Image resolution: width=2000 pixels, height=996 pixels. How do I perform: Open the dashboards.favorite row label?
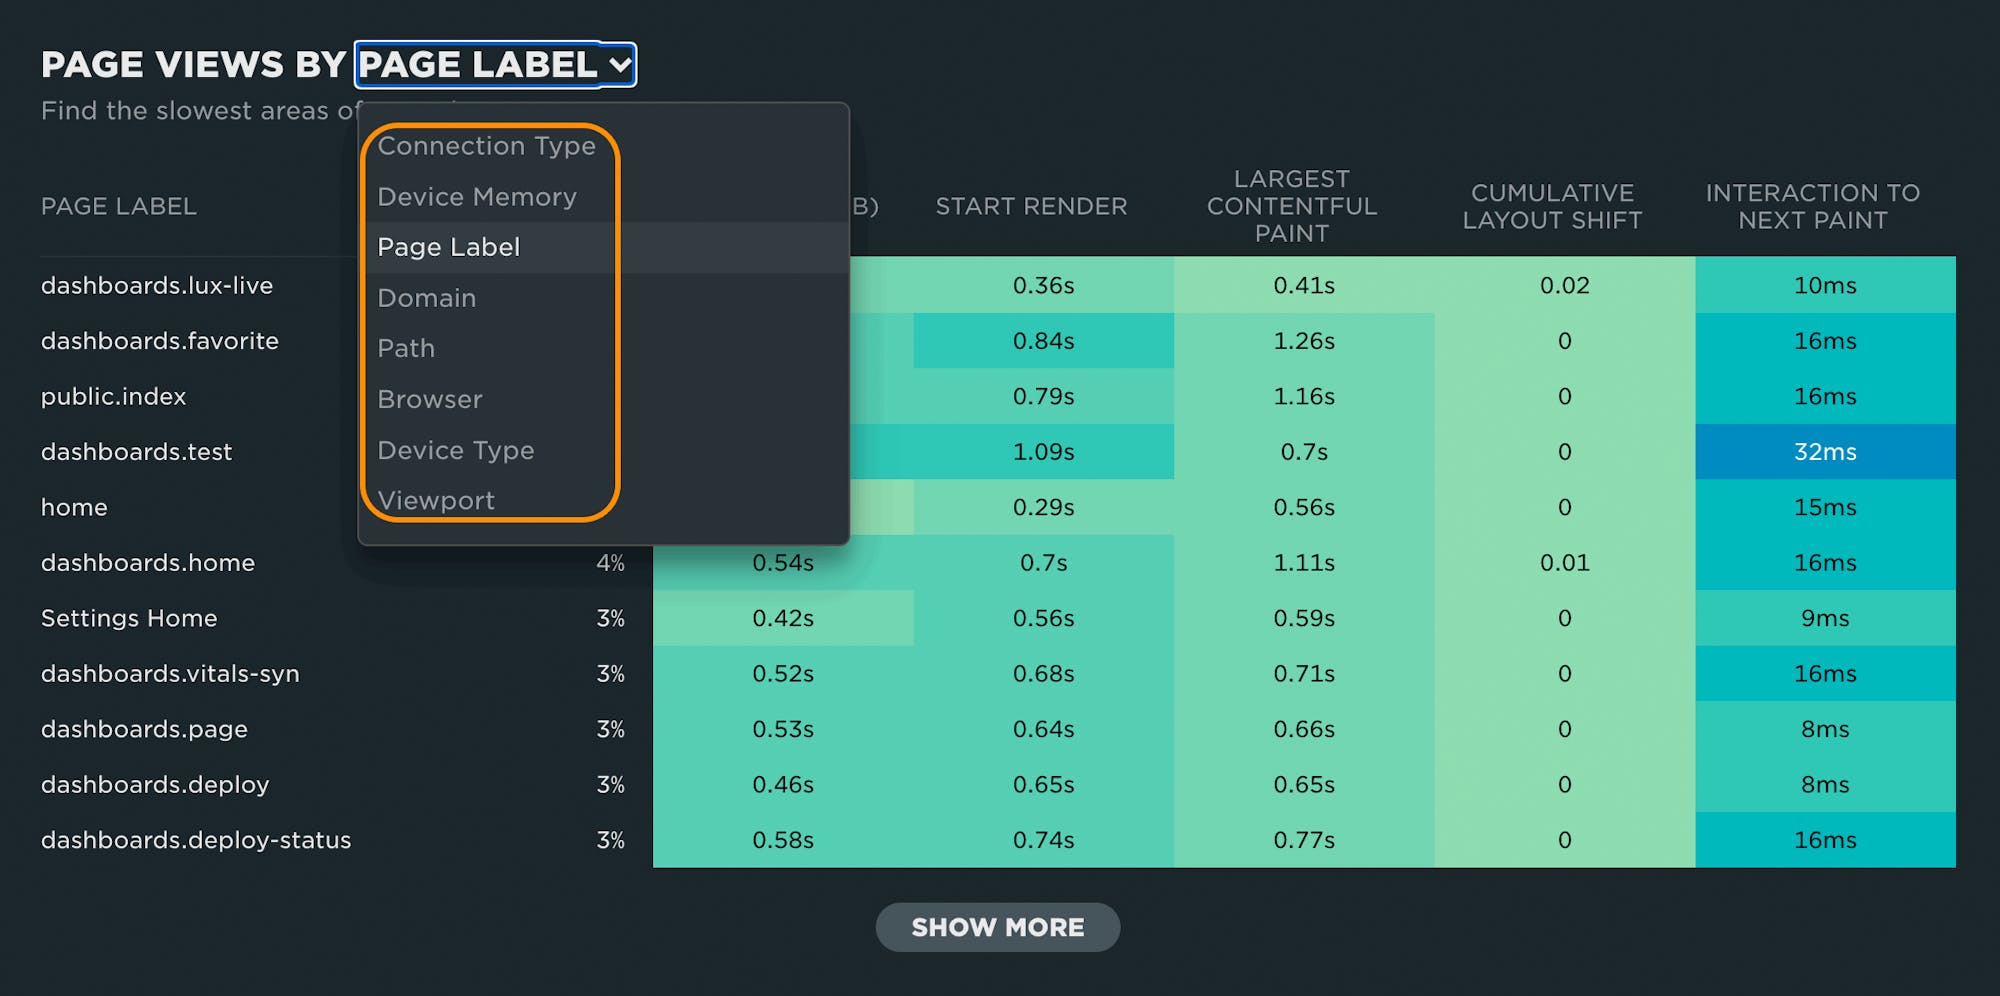[x=160, y=341]
